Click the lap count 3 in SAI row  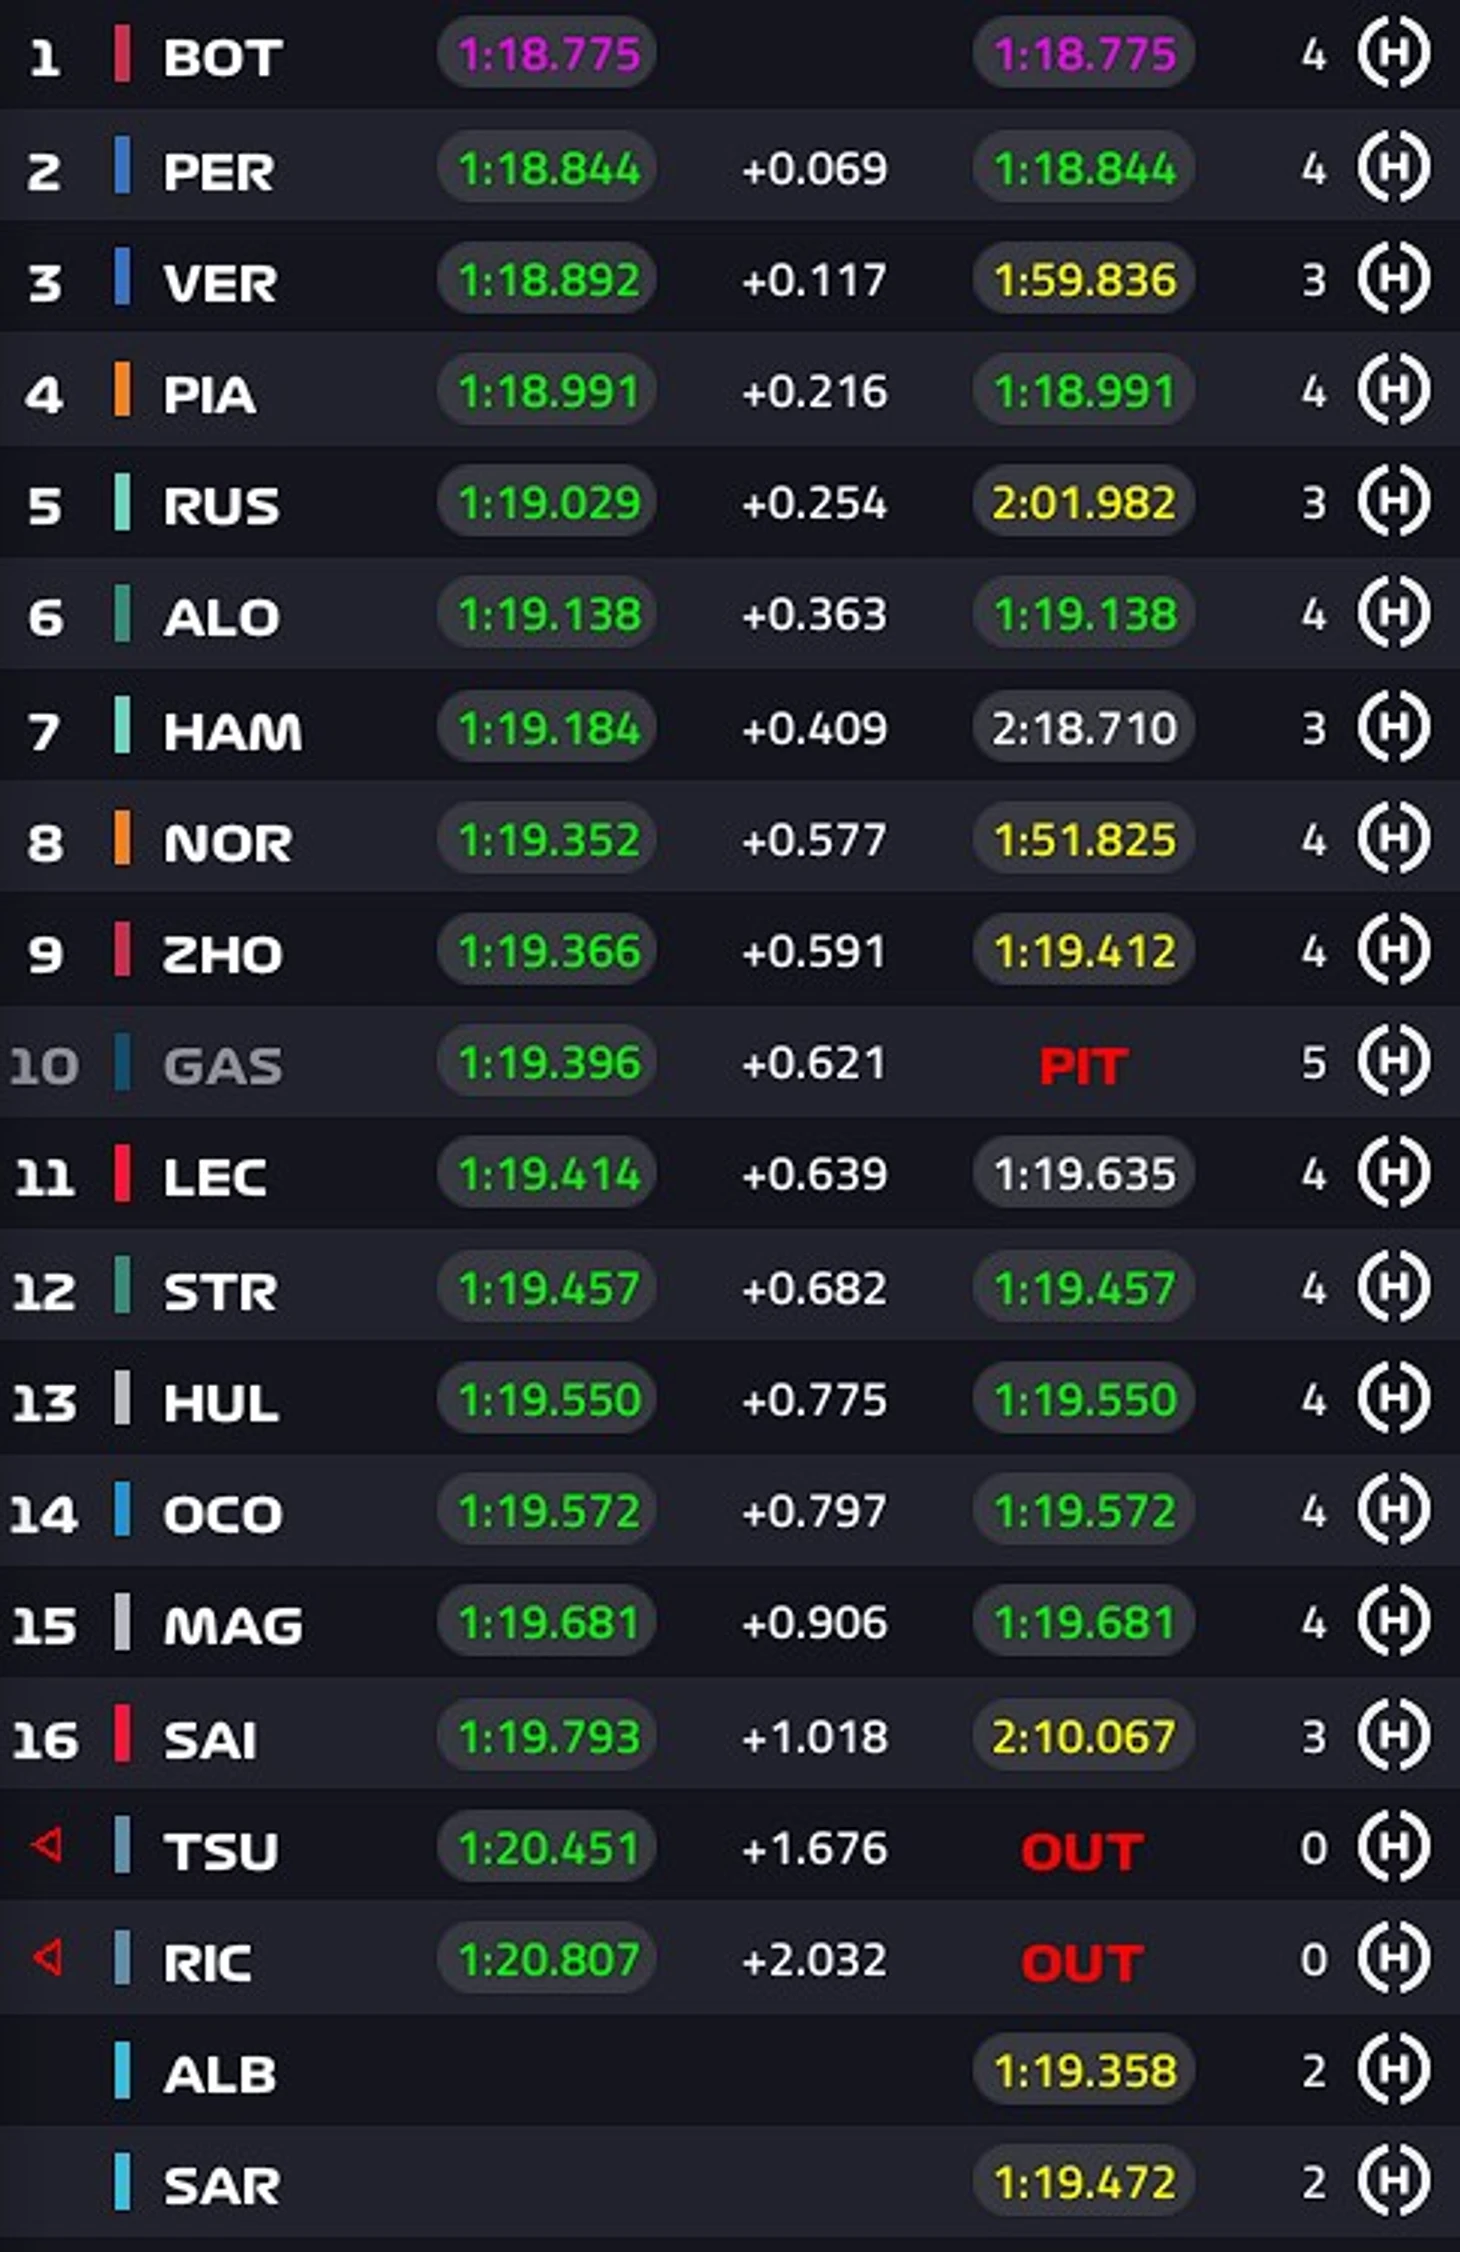pyautogui.click(x=1314, y=1737)
